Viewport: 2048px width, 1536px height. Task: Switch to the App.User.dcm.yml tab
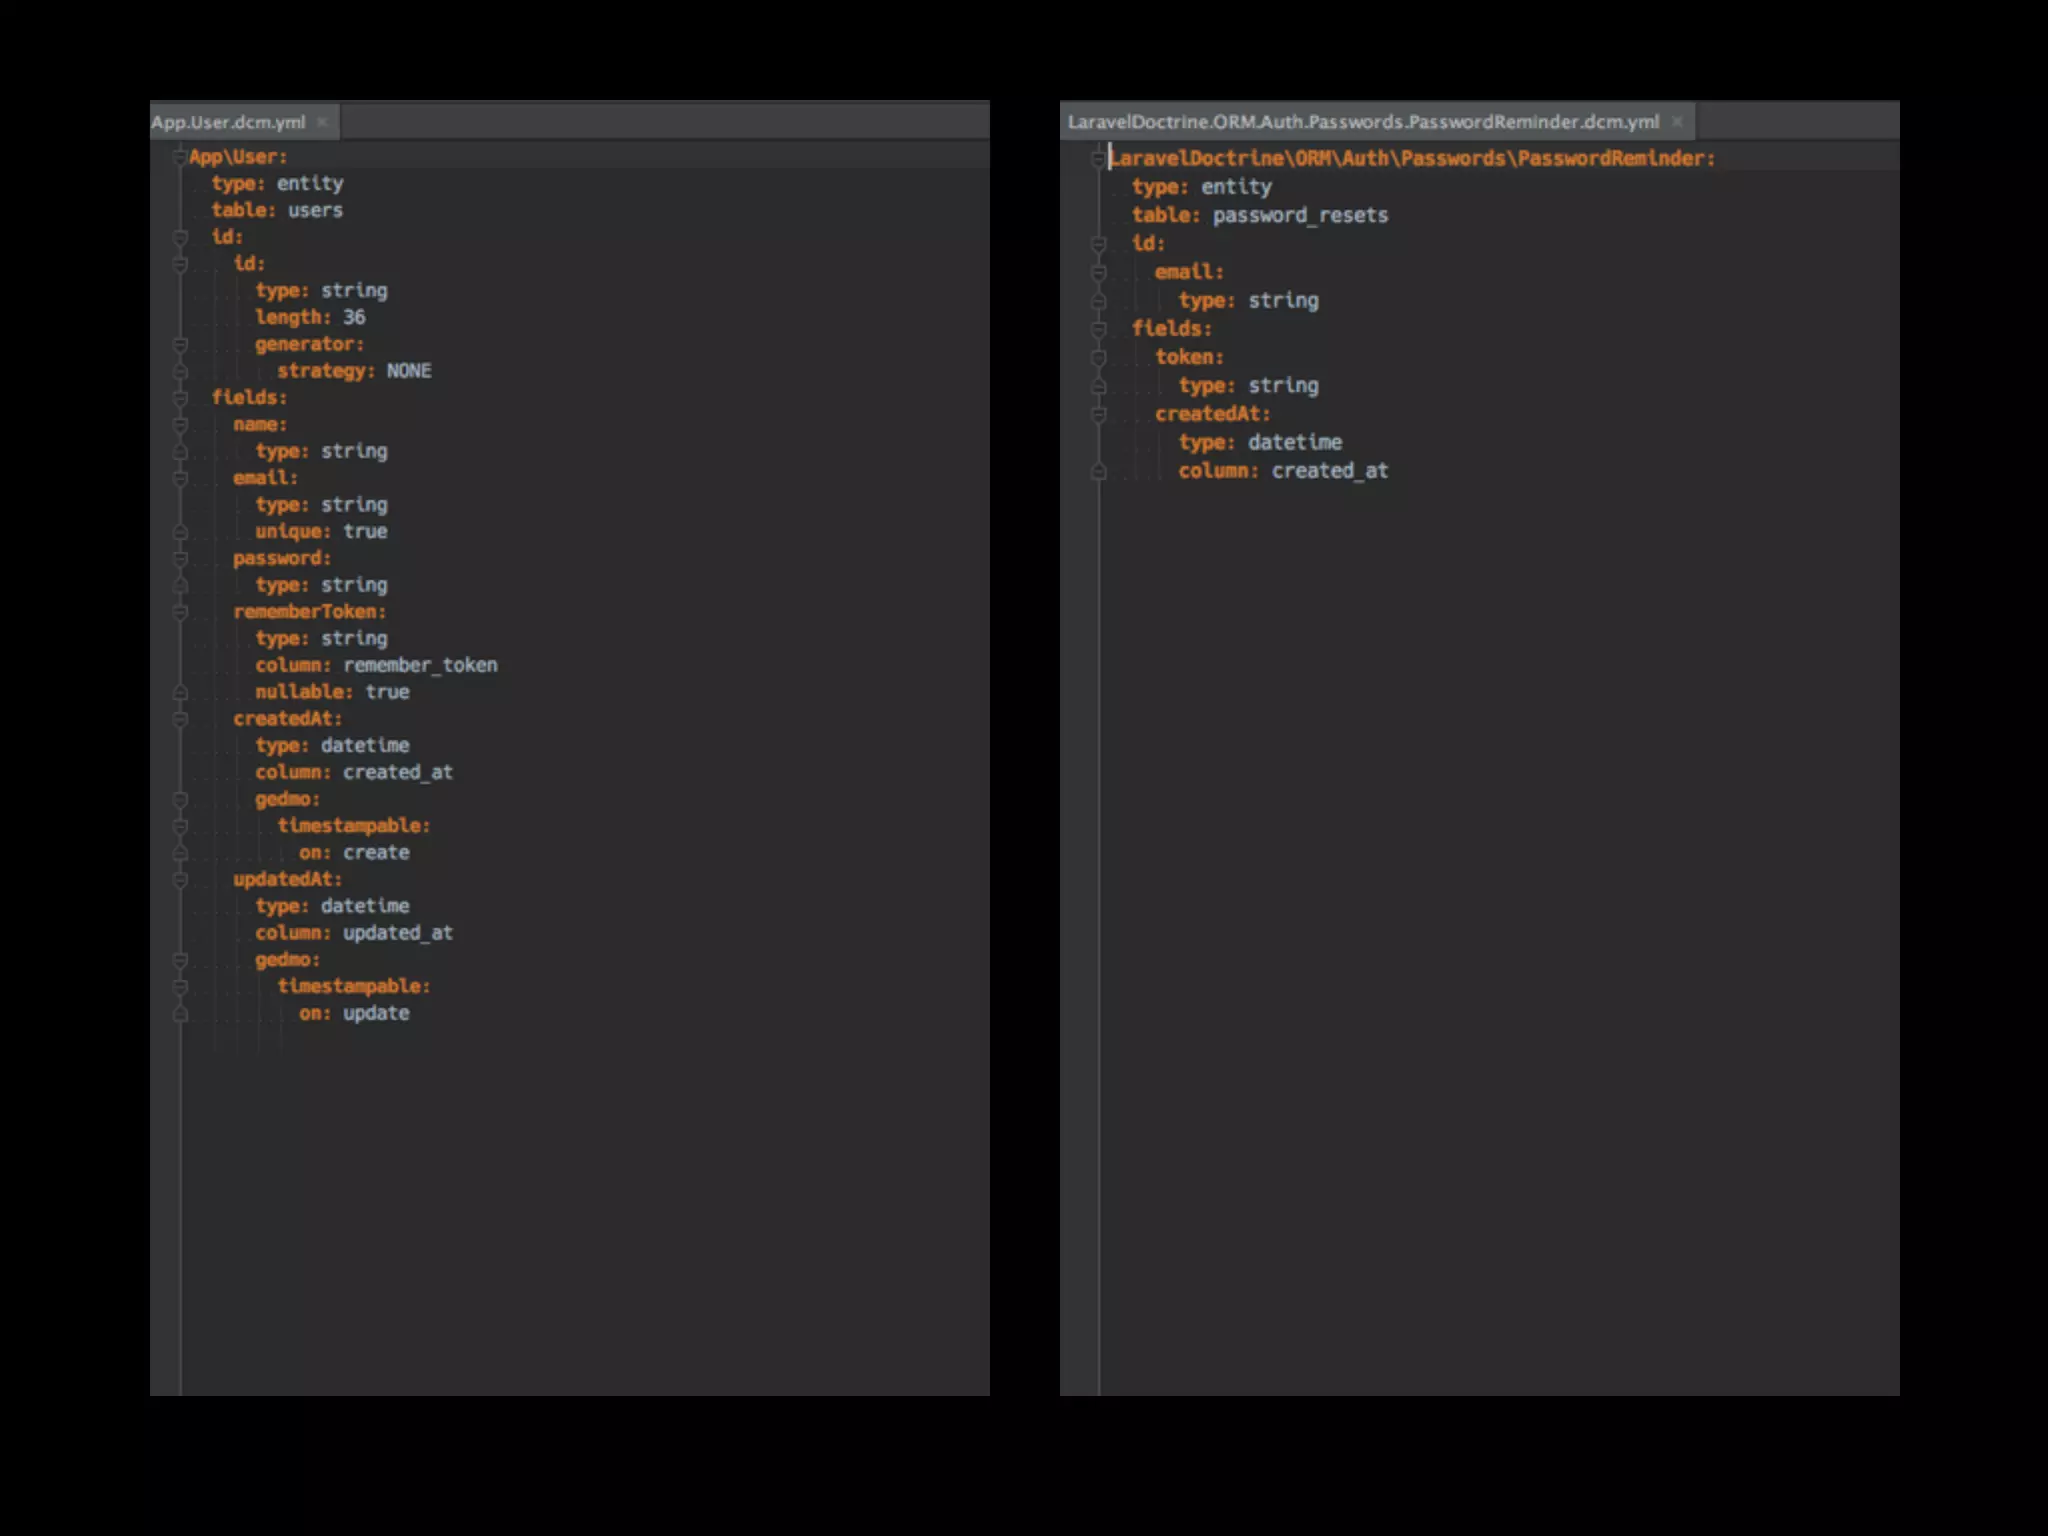pyautogui.click(x=229, y=122)
